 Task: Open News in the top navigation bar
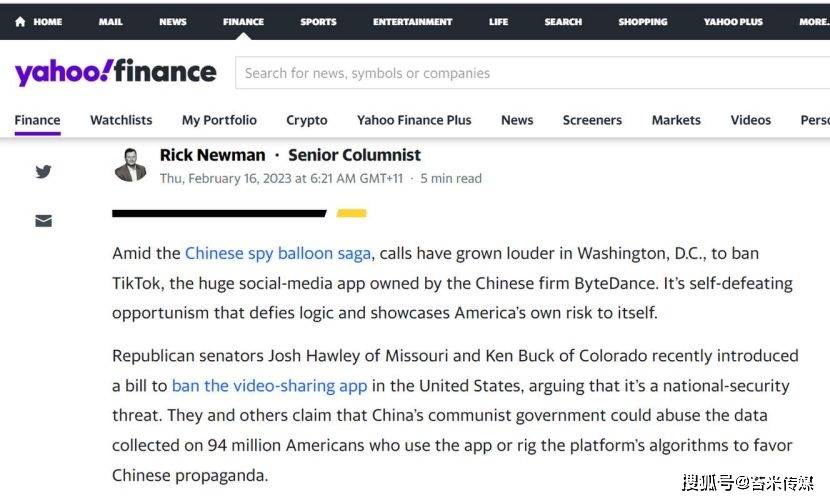pos(173,22)
